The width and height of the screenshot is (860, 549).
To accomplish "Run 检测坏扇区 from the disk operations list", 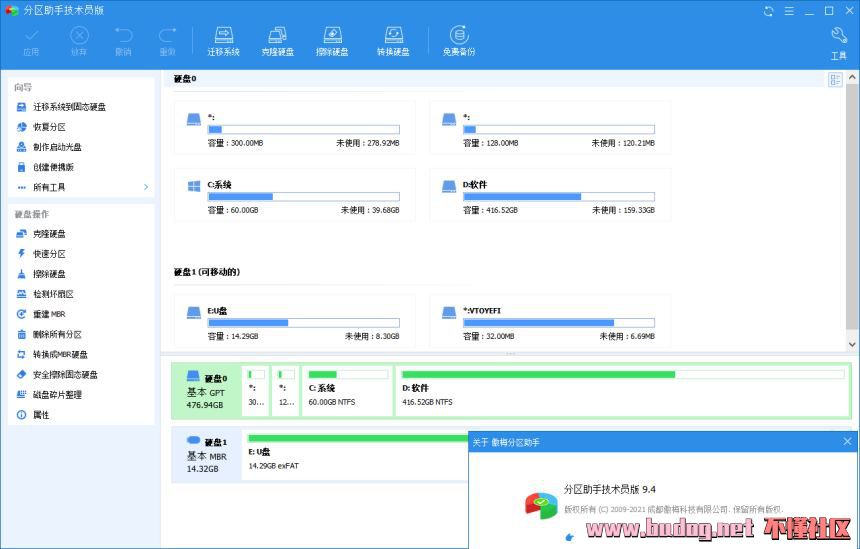I will point(53,294).
